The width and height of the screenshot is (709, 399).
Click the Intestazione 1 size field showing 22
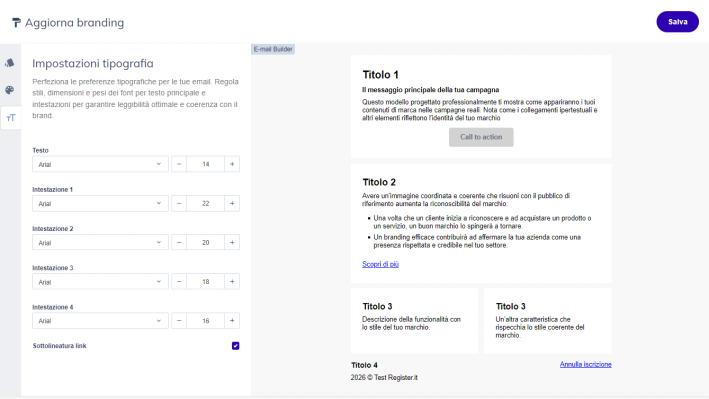click(206, 204)
